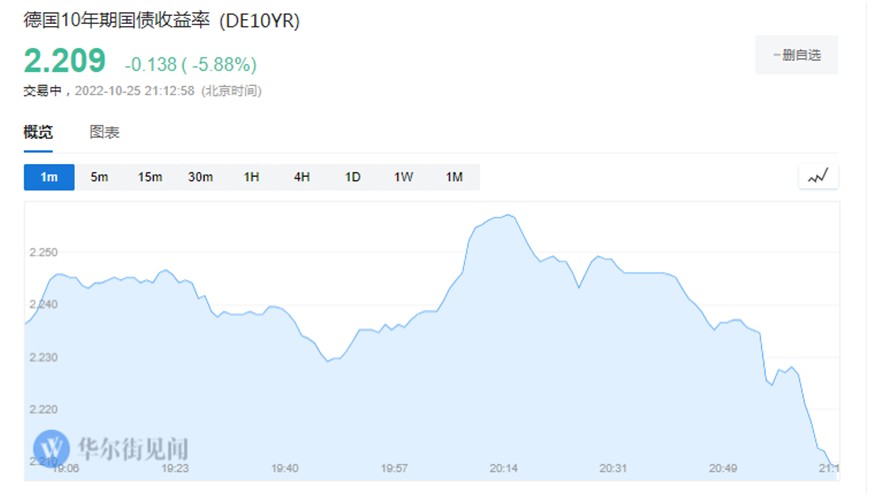Screen dimensions: 869x496
Task: Select the 4H timeframe
Action: [x=302, y=177]
